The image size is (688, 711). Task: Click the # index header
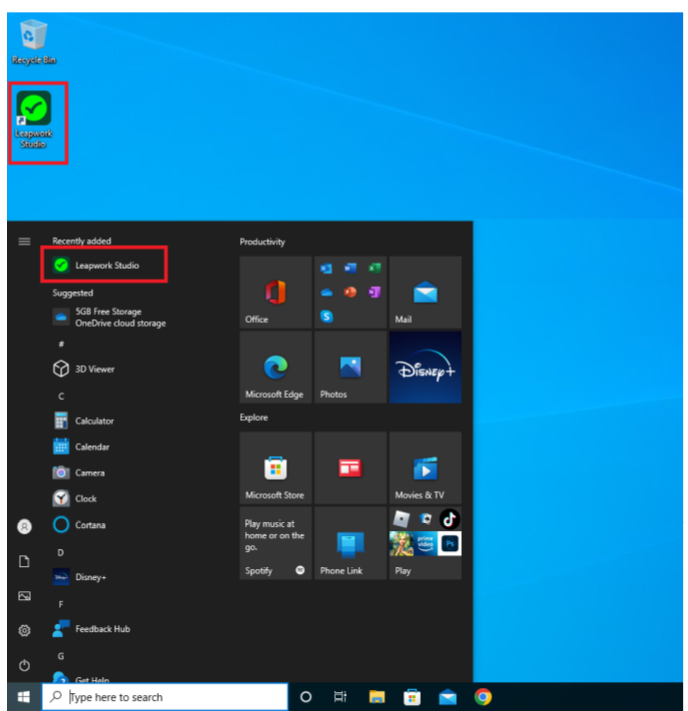[x=61, y=344]
